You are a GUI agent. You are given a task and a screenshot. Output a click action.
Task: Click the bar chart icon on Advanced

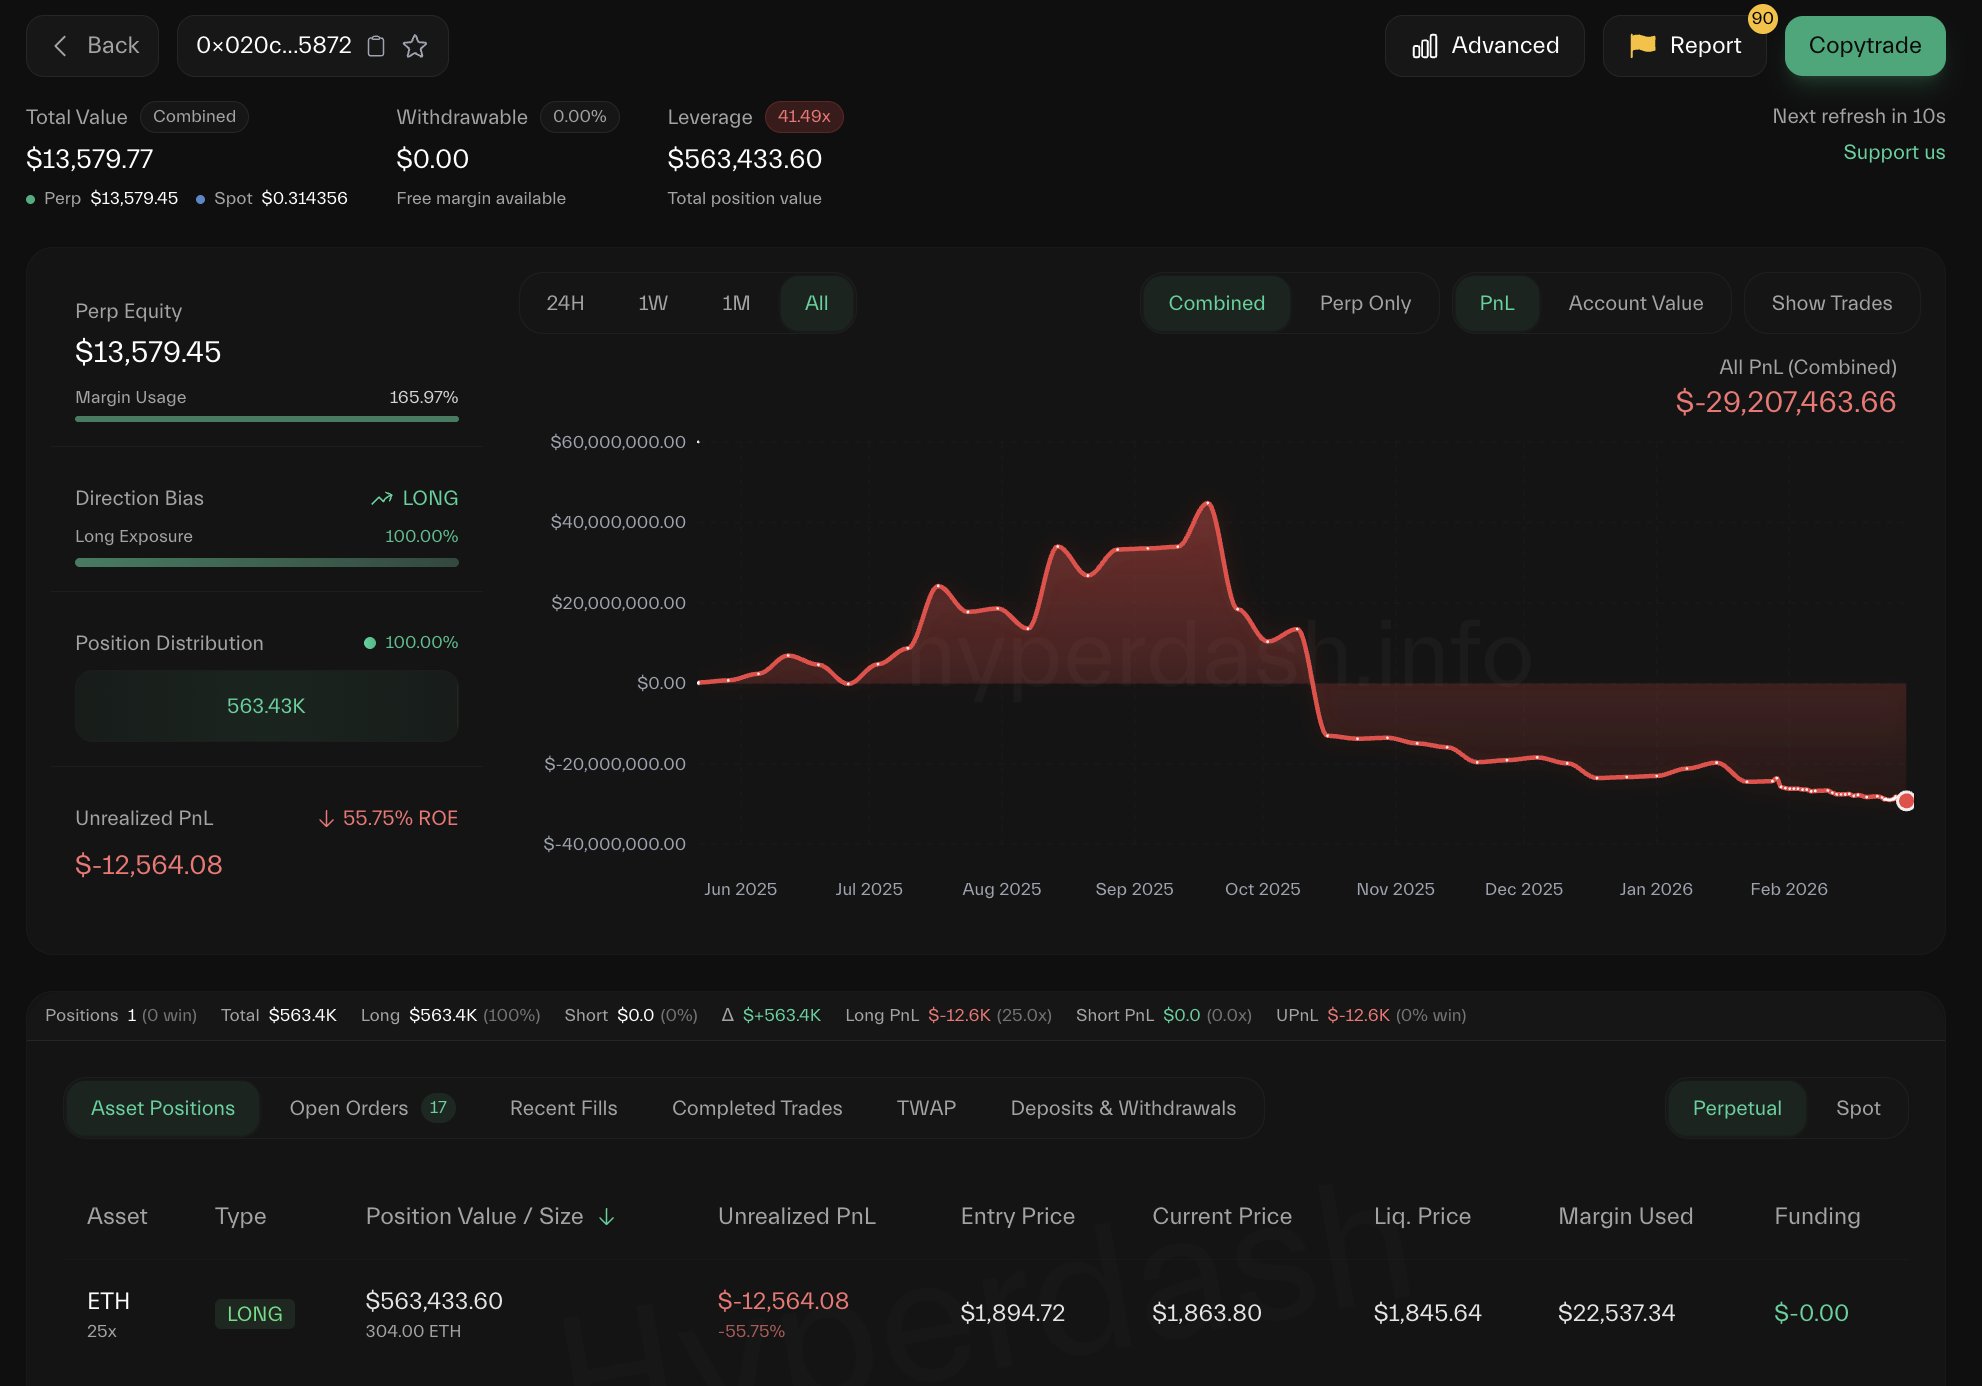pyautogui.click(x=1424, y=46)
